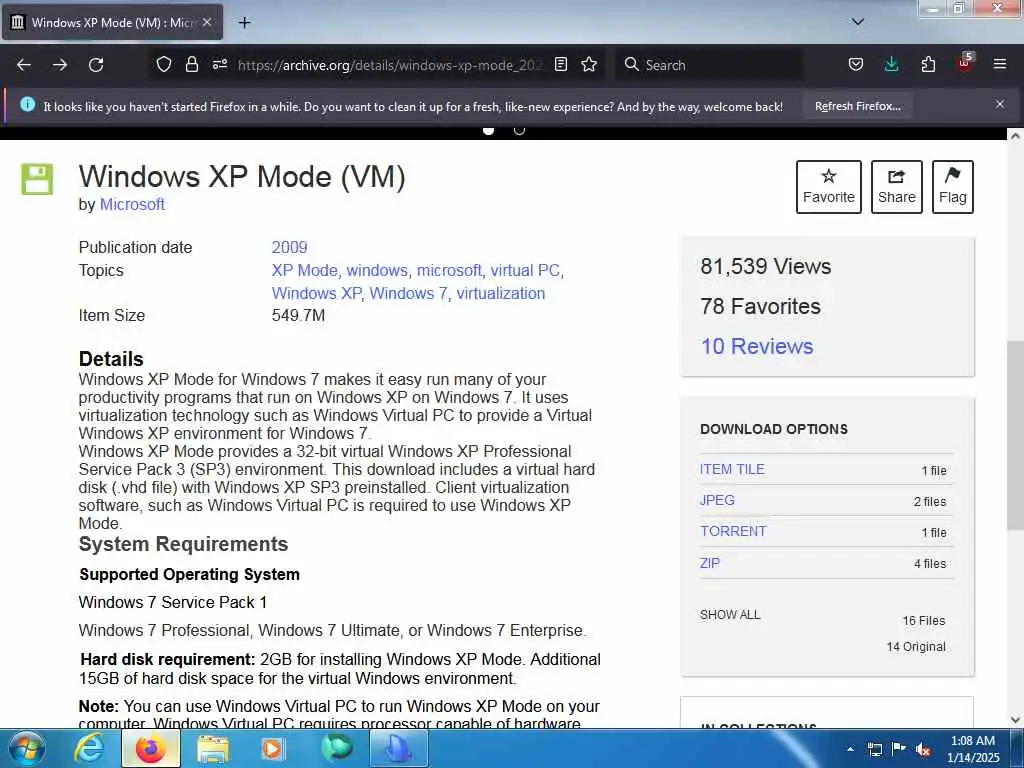Click the page scrollbar up arrow
This screenshot has height=768, width=1024.
(1015, 136)
